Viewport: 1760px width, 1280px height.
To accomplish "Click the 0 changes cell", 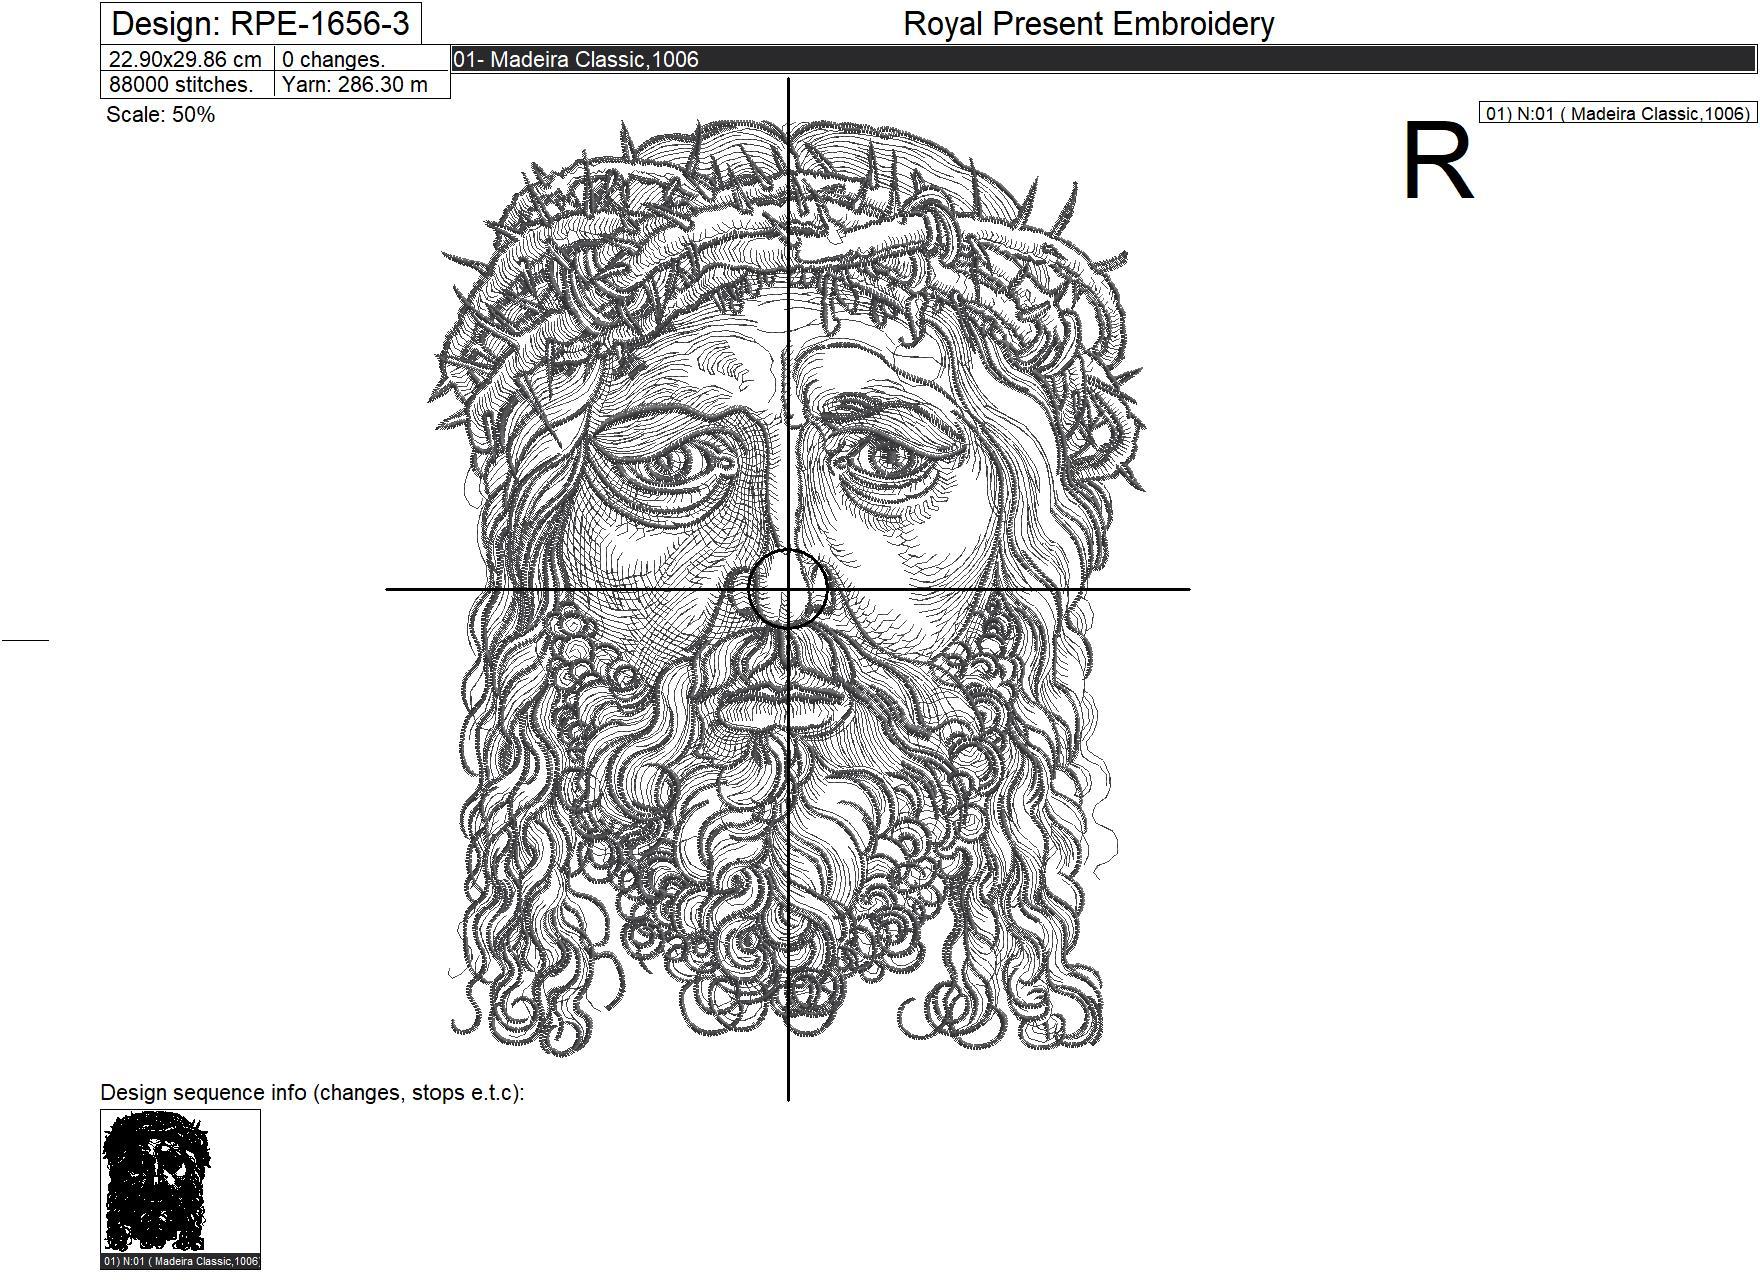I will click(x=362, y=59).
